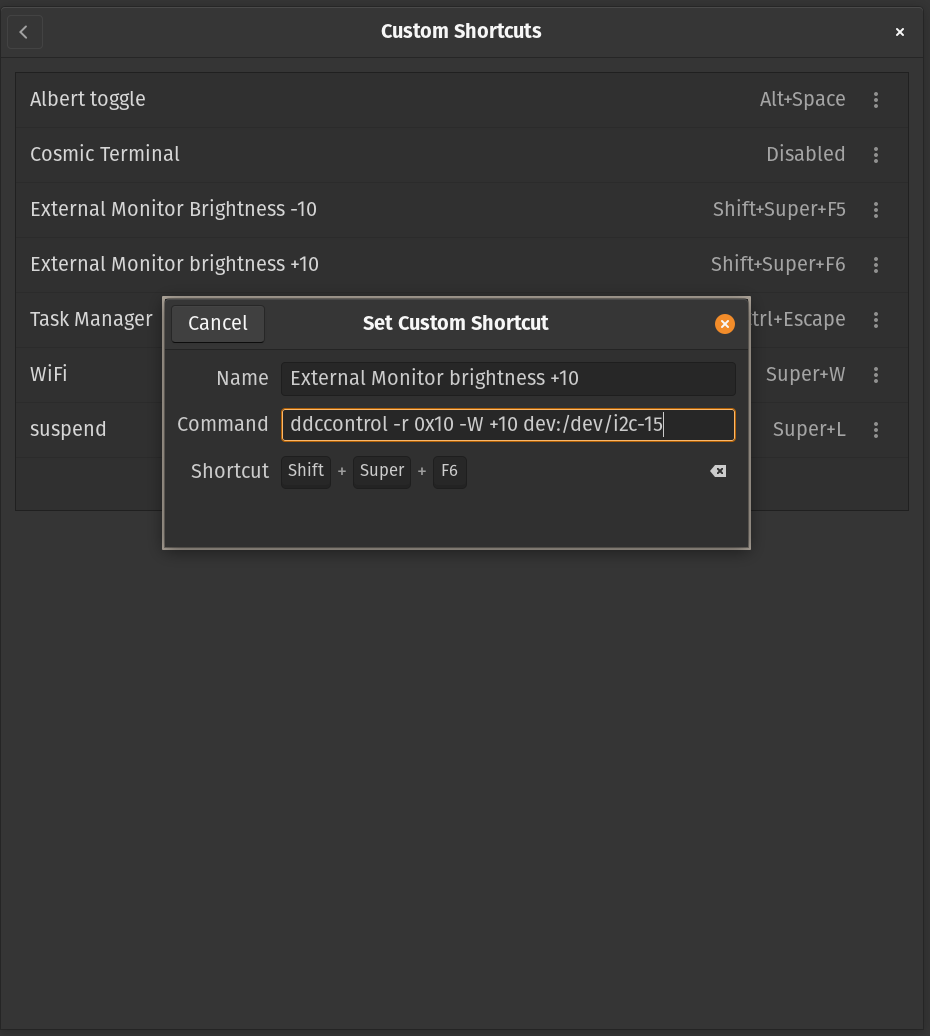
Task: Open the kebab menu for Albert toggle
Action: tap(876, 99)
